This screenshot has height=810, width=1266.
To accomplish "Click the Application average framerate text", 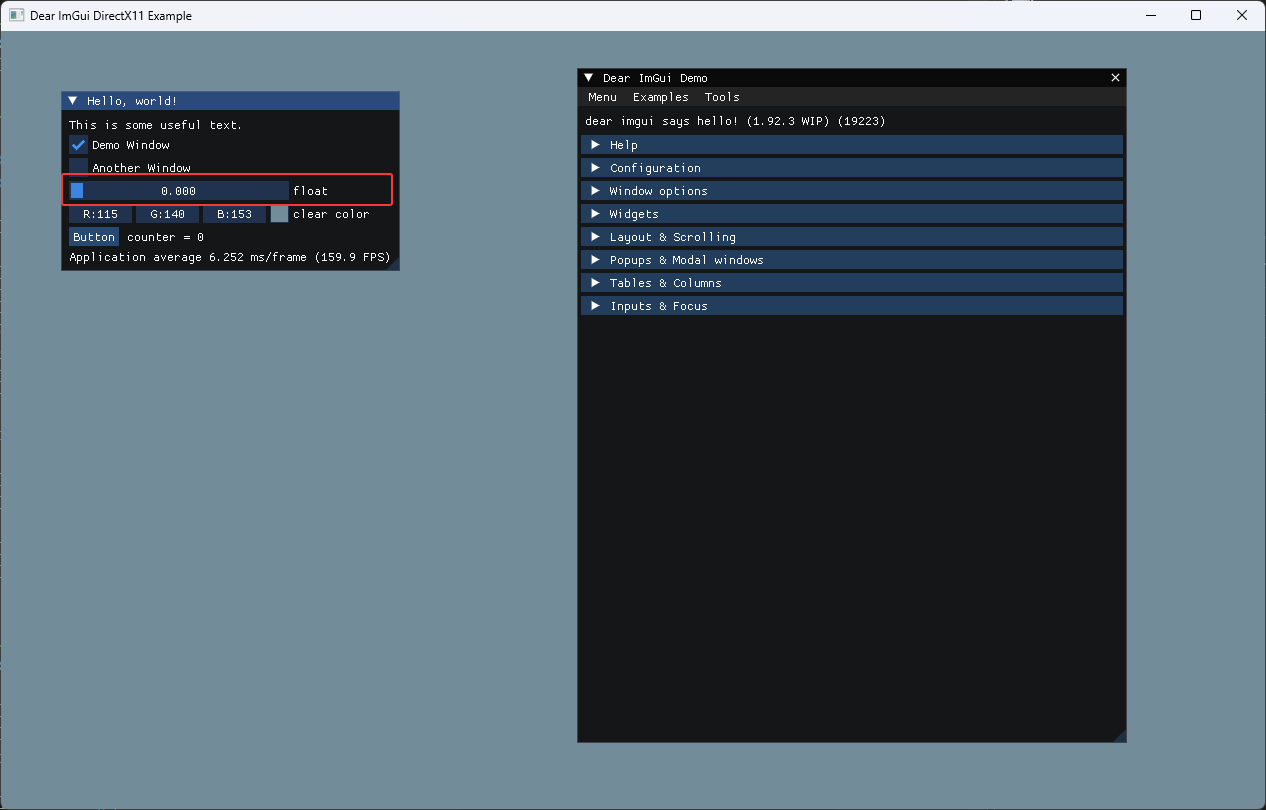I will pos(229,257).
